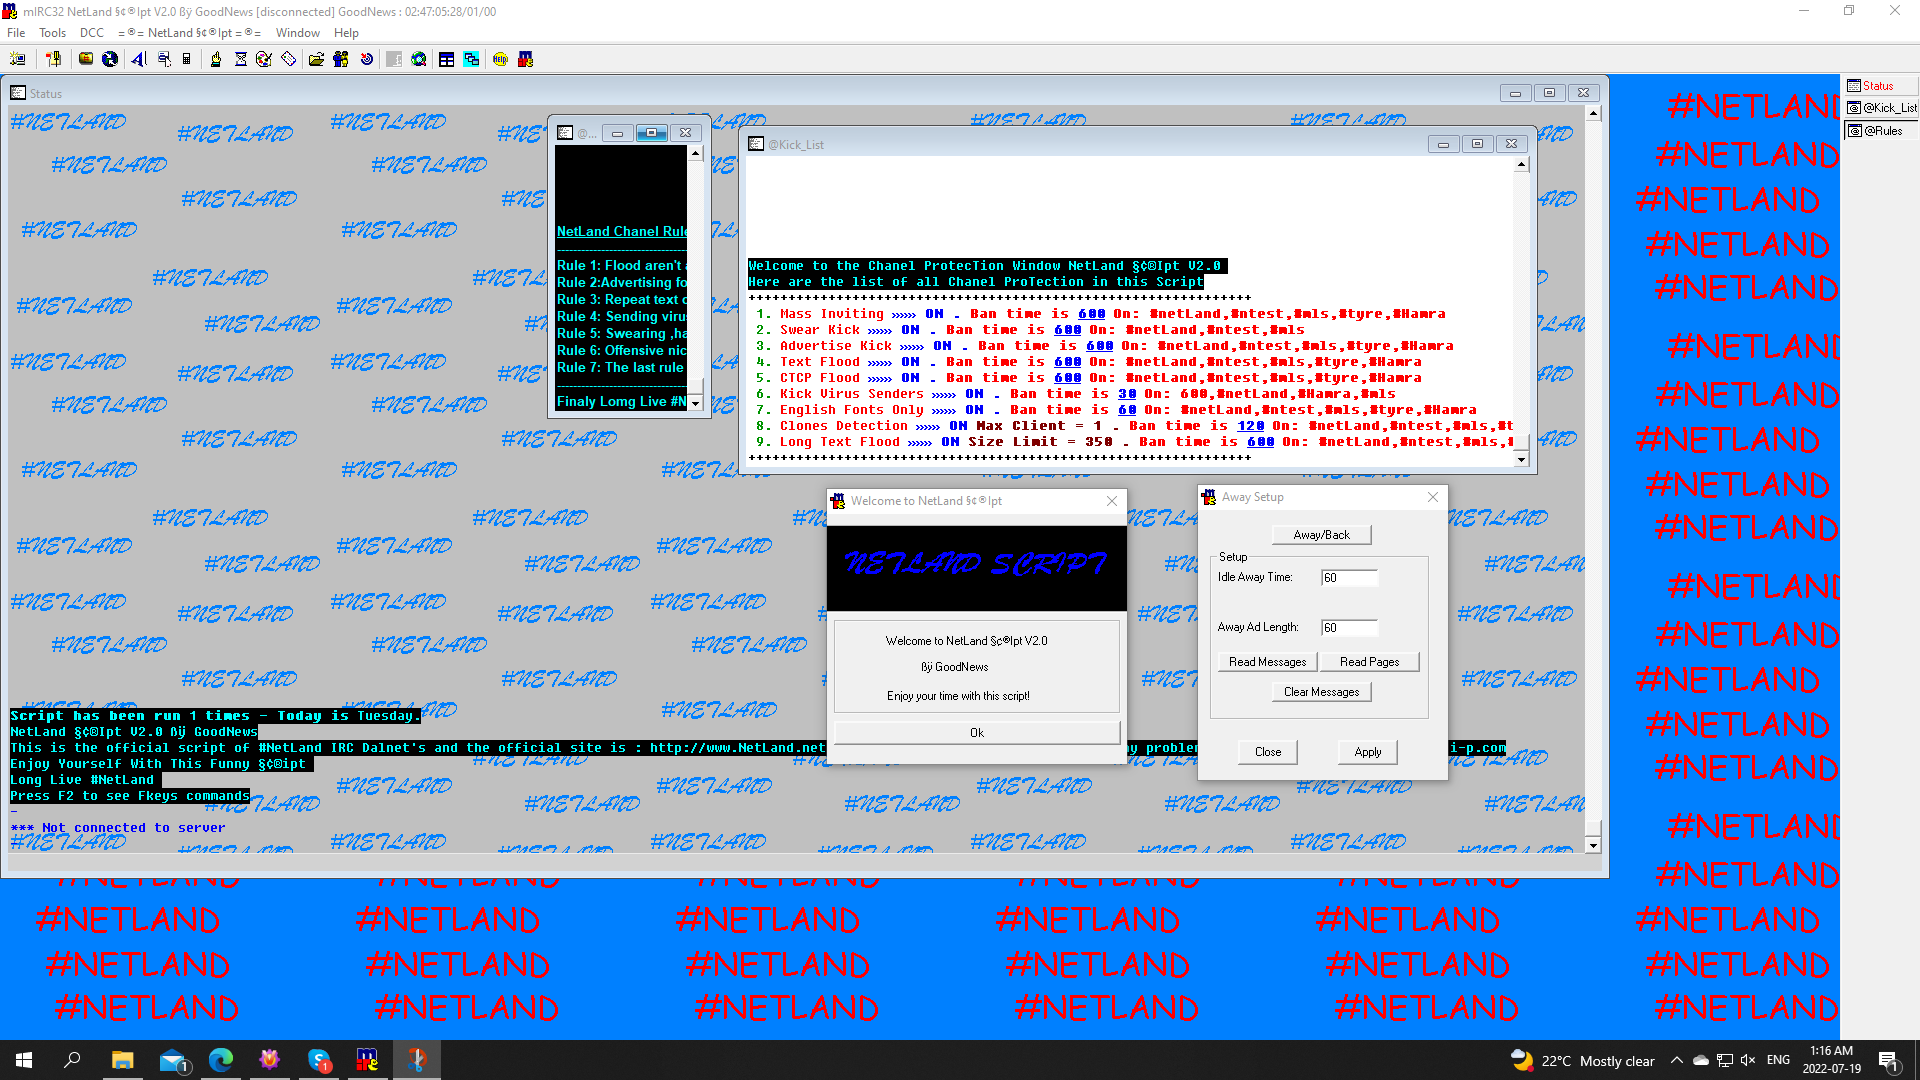1920x1080 pixels.
Task: Open mIRC Options hammer icon
Action: (53, 59)
